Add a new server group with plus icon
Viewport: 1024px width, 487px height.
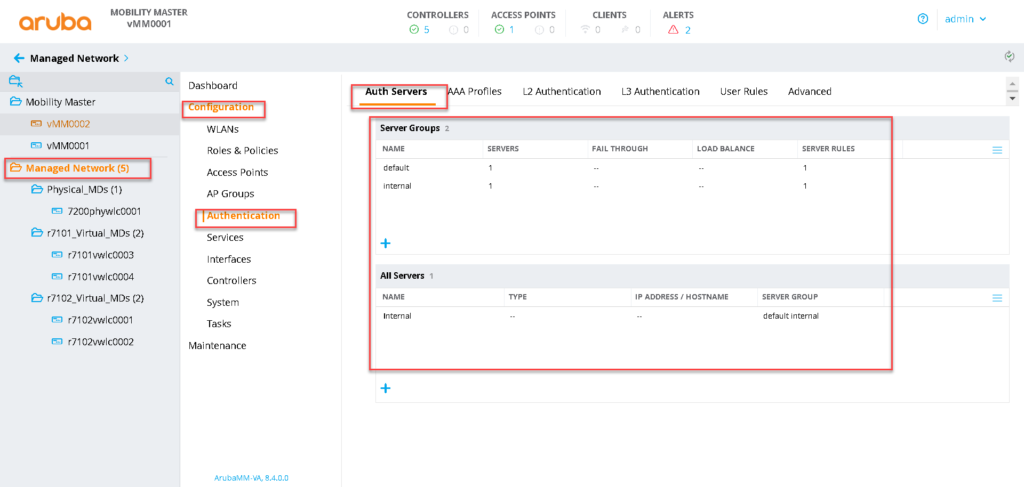[385, 243]
